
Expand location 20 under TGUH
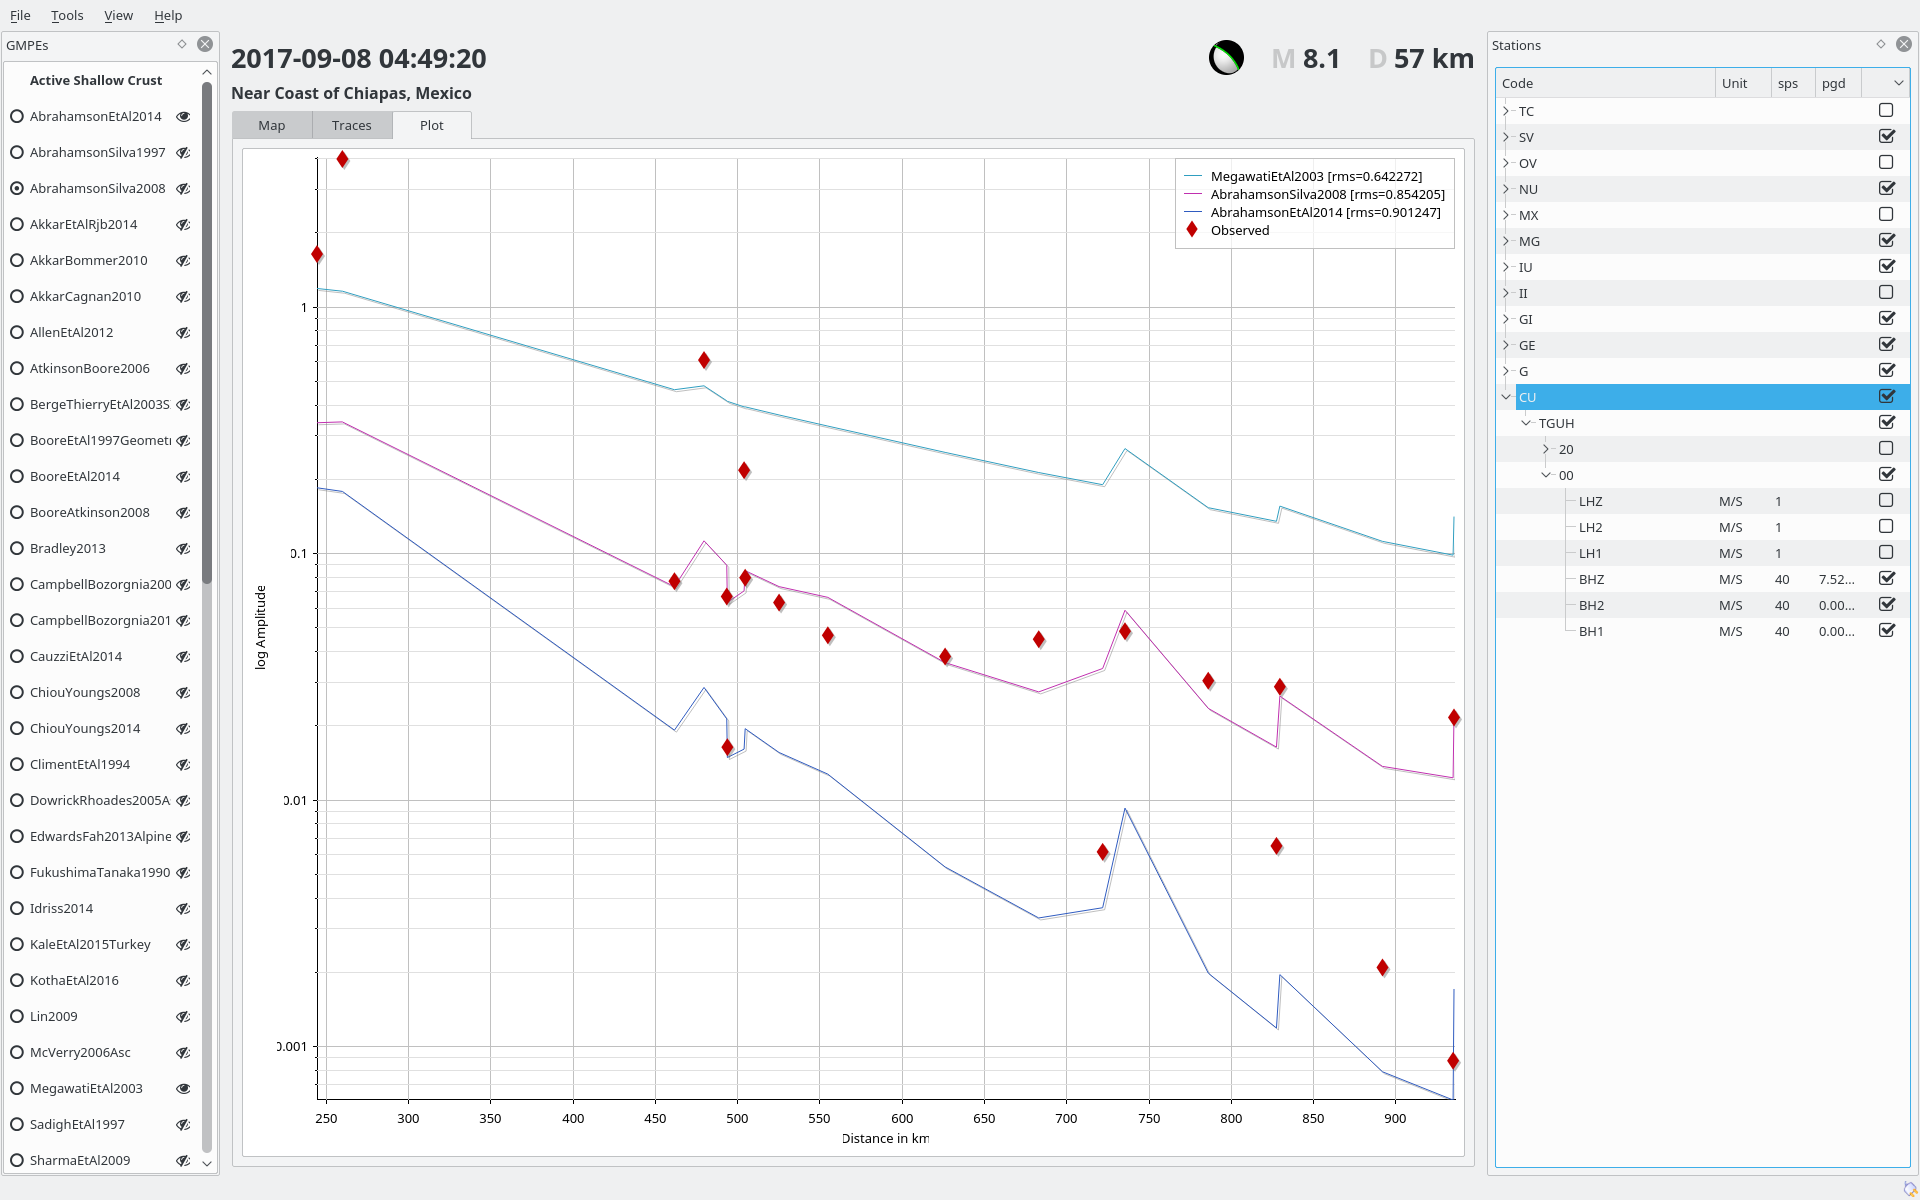(1546, 449)
